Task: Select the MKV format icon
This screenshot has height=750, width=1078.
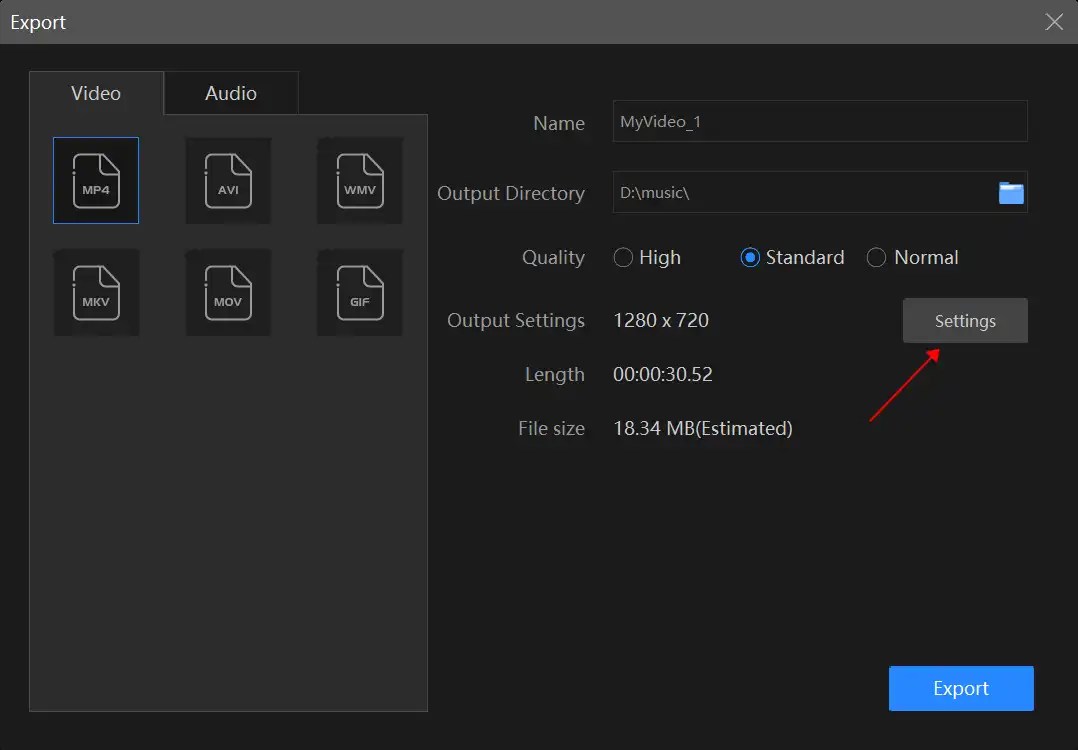Action: [x=95, y=292]
